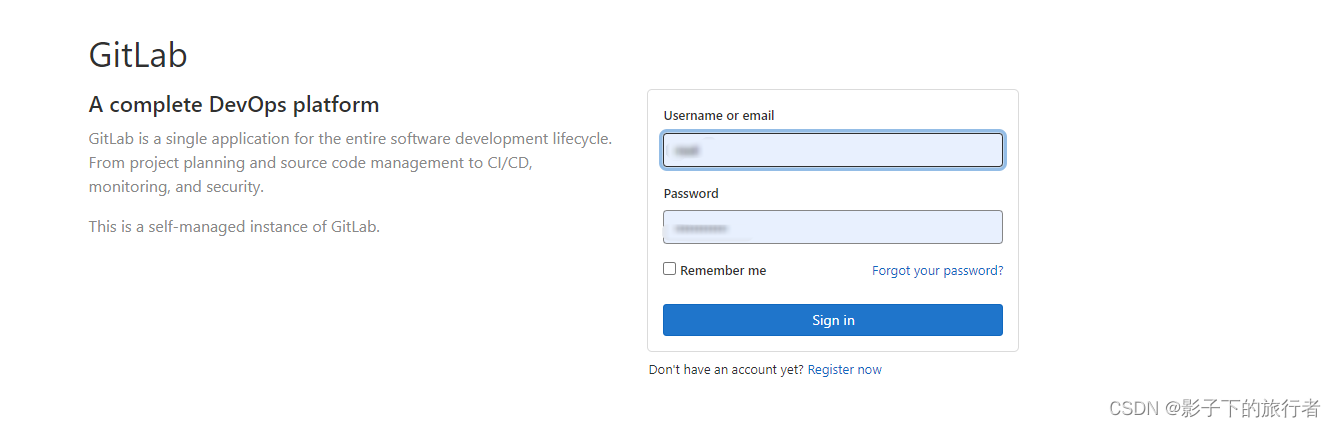Click the 'monitoring, and security.' text line
This screenshot has width=1336, height=427.
pyautogui.click(x=176, y=187)
